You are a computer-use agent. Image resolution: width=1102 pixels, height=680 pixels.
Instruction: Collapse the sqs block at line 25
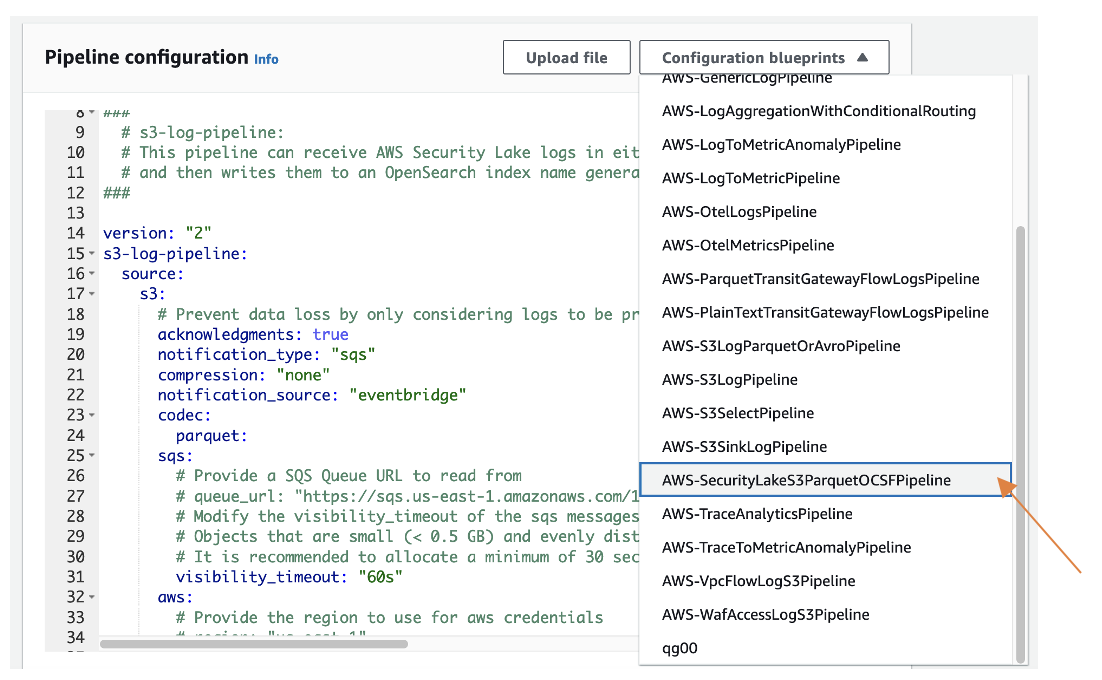point(90,455)
